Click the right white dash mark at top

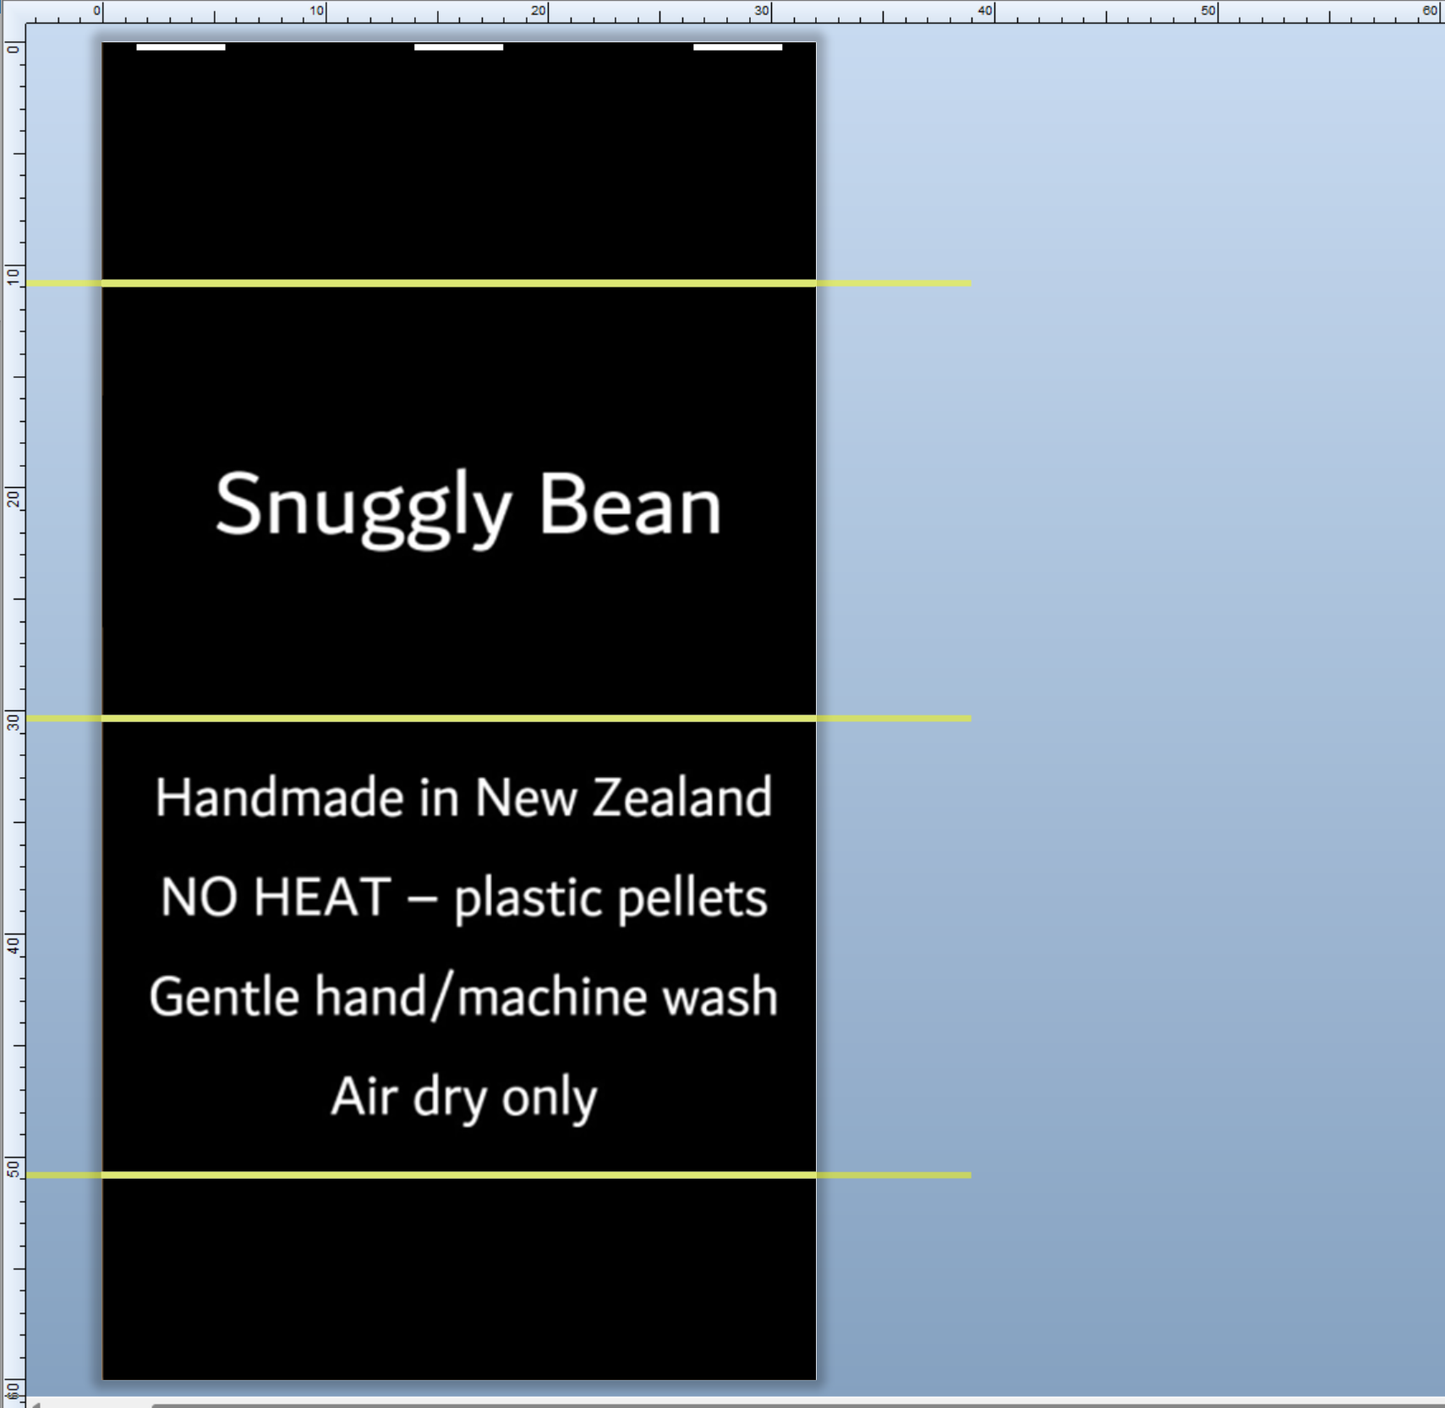[x=737, y=47]
